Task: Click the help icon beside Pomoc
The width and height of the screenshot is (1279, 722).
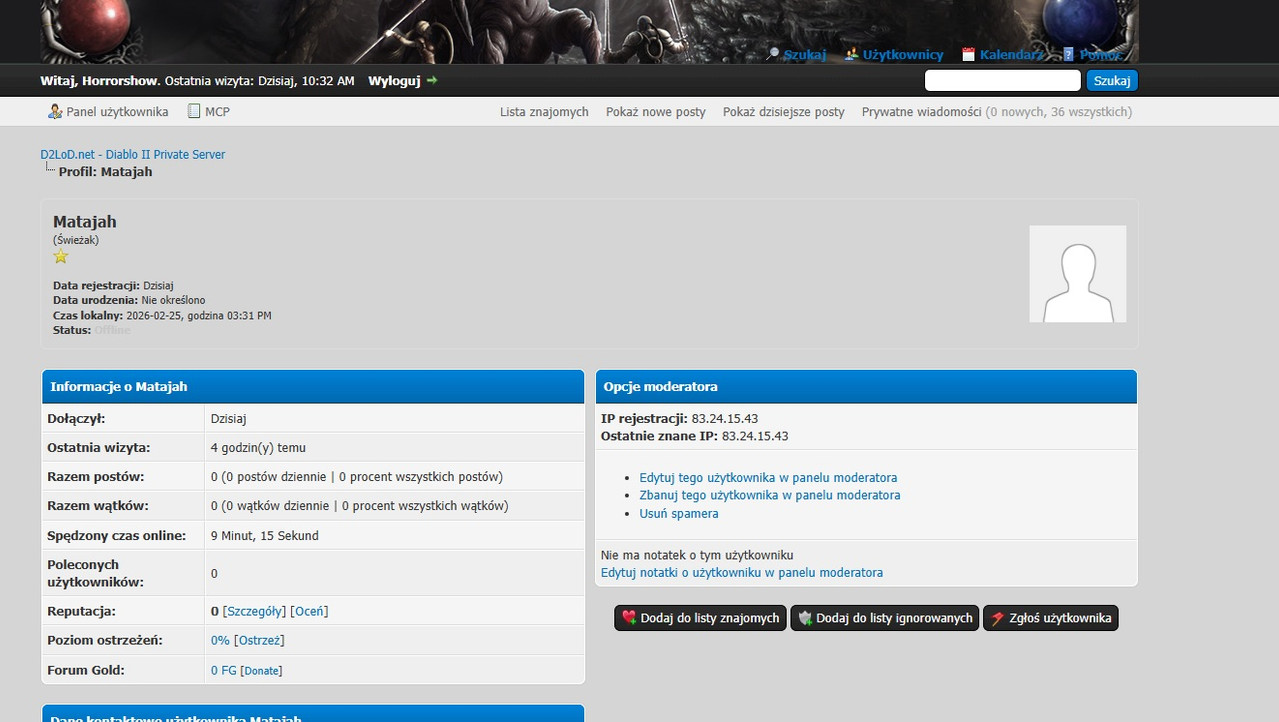Action: 1068,54
